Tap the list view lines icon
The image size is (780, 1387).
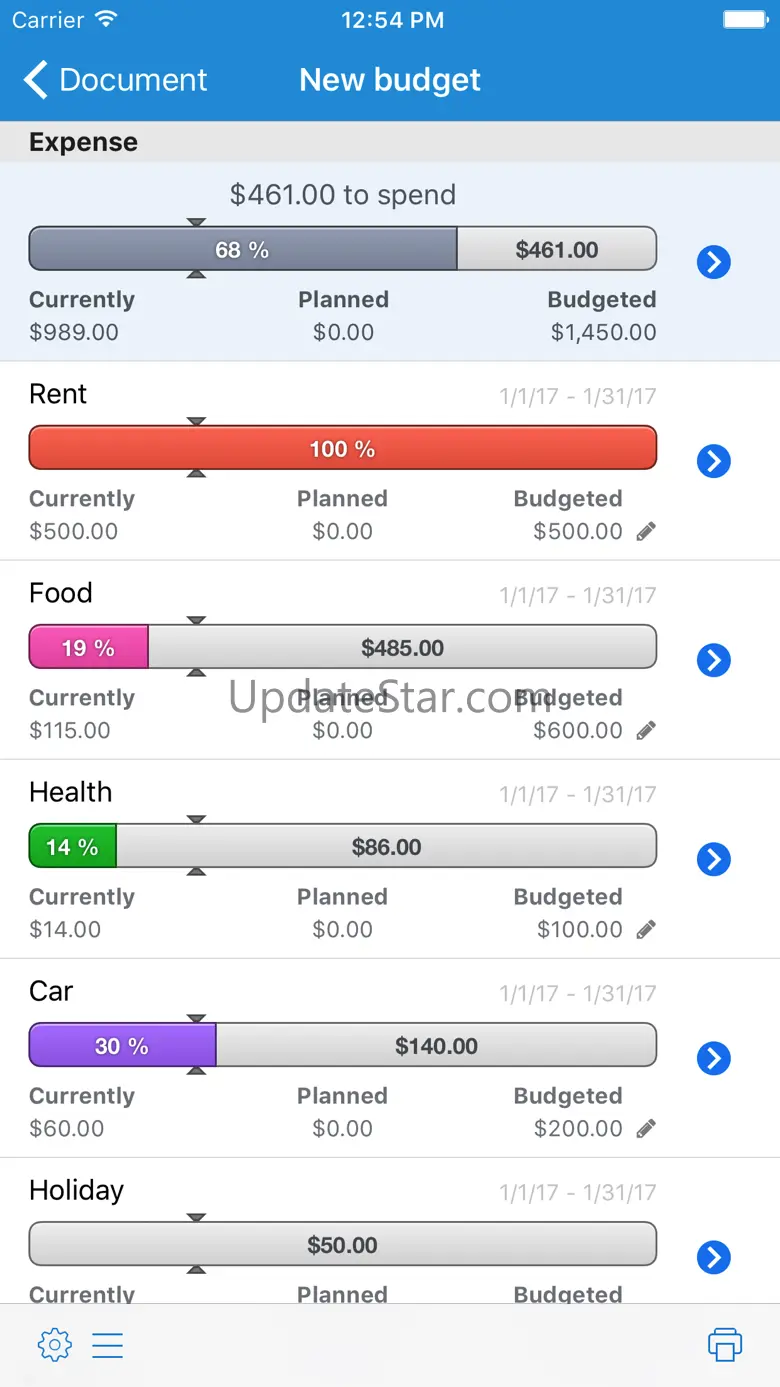tap(107, 1345)
